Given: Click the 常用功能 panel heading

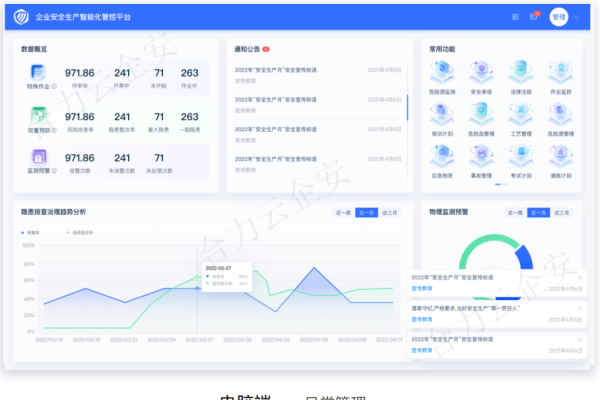Looking at the screenshot, I should 442,49.
